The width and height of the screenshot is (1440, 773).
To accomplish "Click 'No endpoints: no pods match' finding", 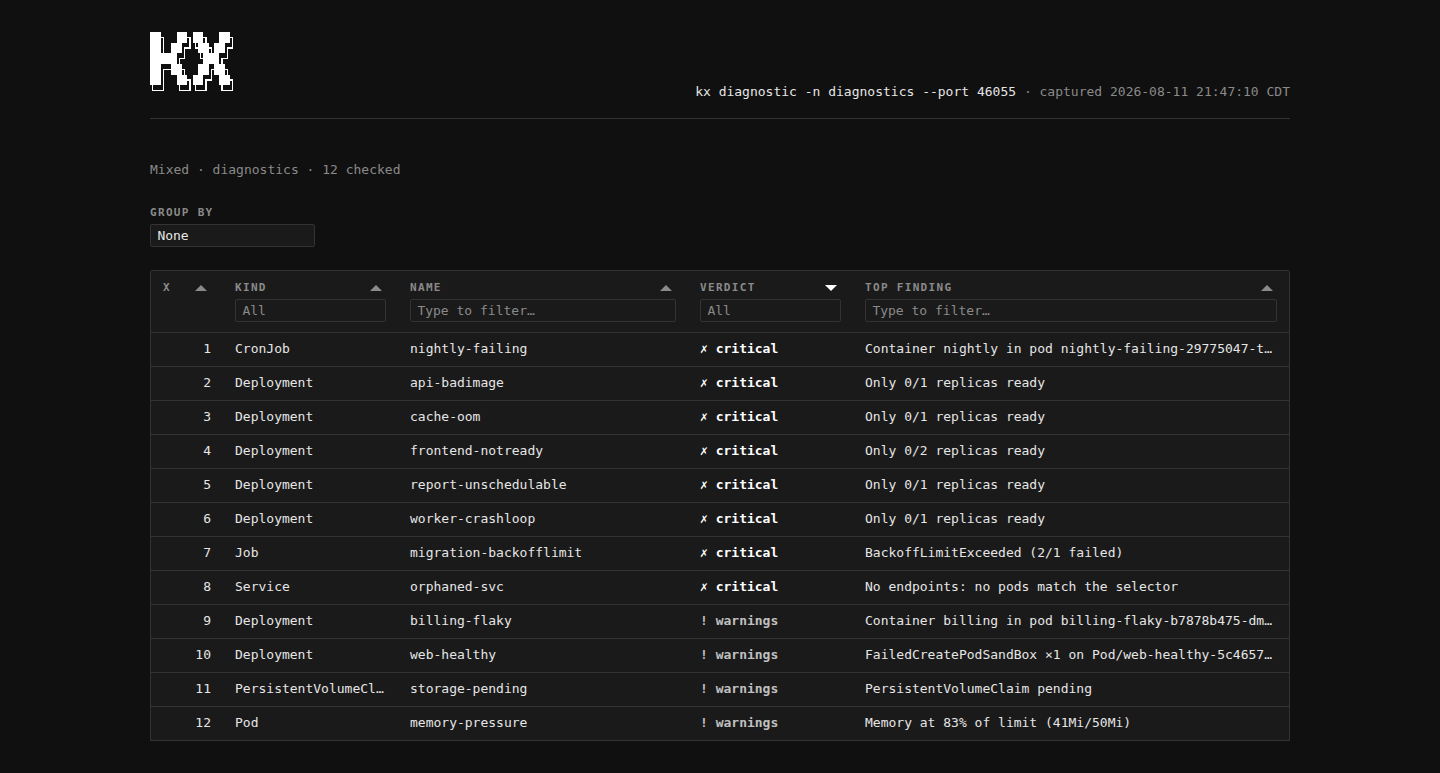I will (1021, 587).
